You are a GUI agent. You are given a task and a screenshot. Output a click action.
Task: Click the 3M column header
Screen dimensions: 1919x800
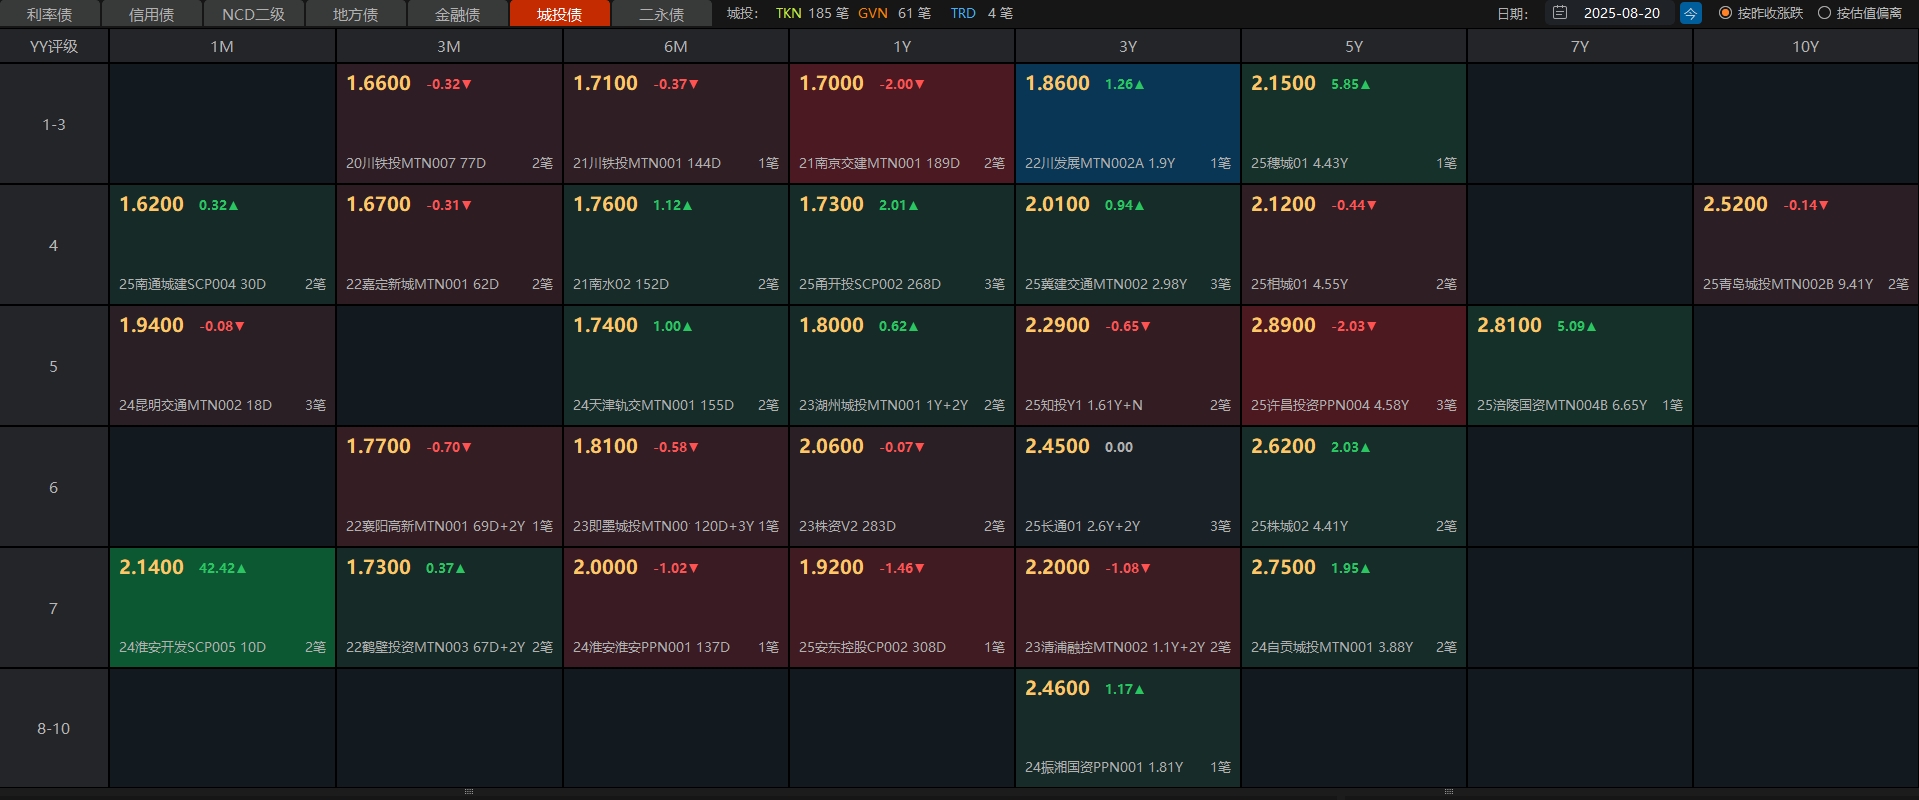[449, 46]
